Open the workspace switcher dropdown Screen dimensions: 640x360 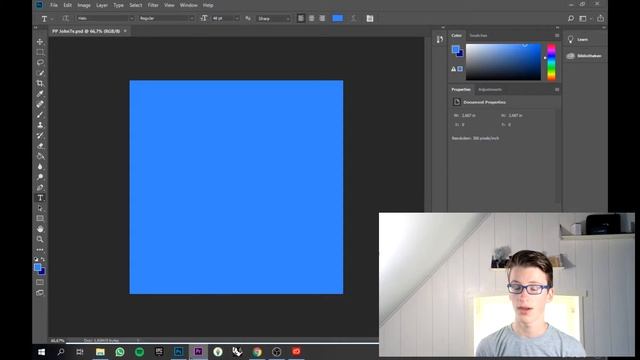coord(584,18)
